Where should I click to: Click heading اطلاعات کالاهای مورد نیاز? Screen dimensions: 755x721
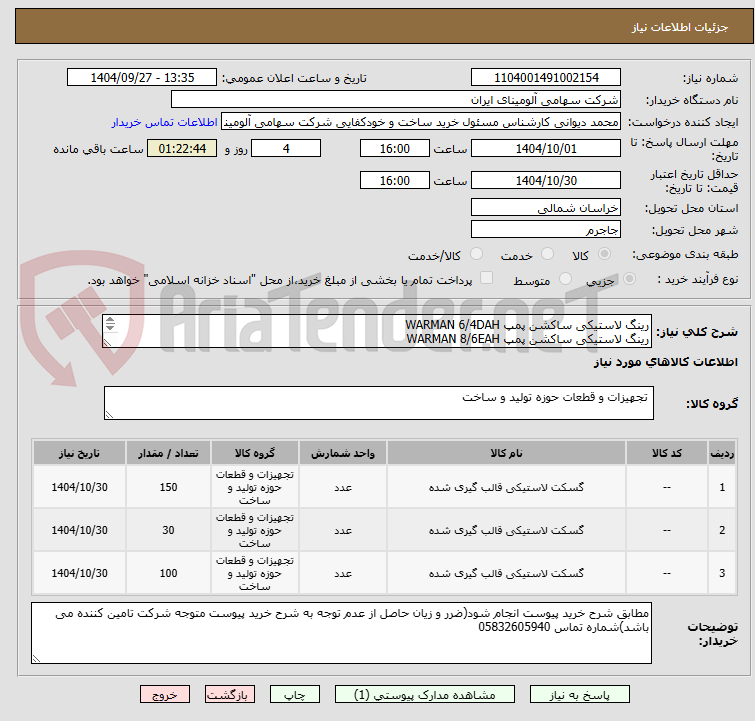(x=665, y=362)
